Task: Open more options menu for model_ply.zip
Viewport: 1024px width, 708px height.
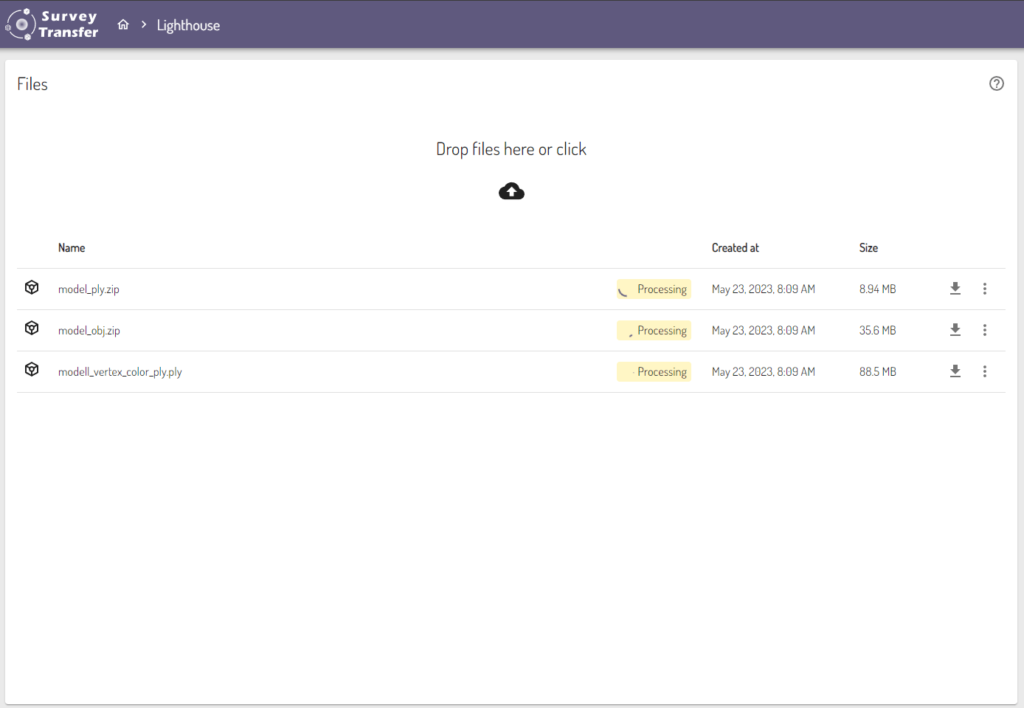Action: (x=985, y=289)
